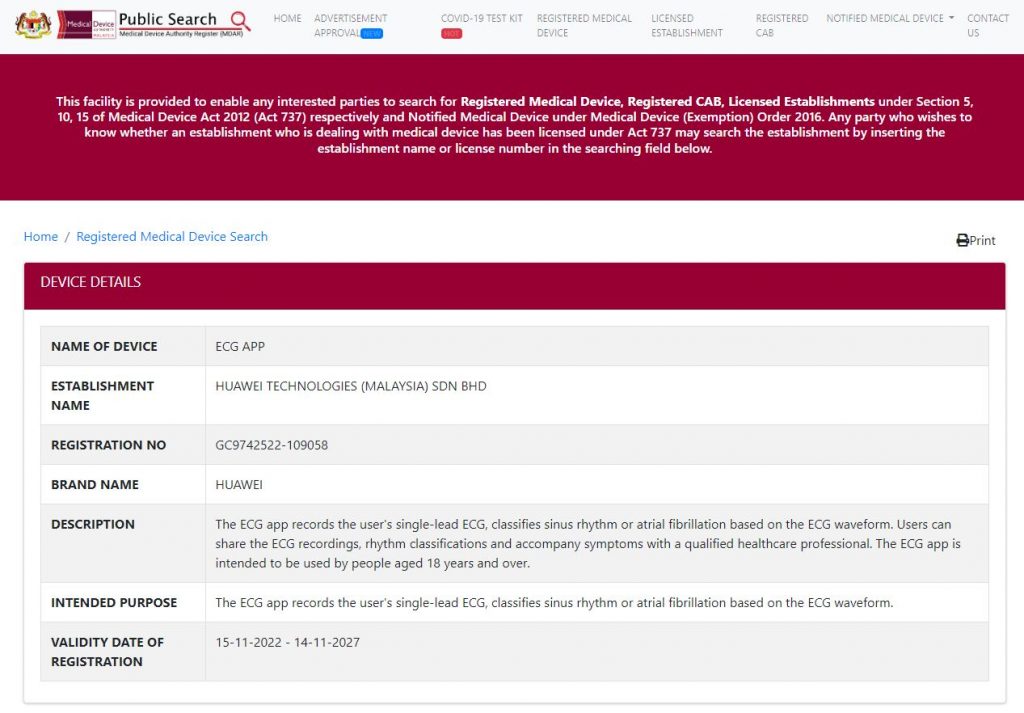This screenshot has height=713, width=1024.
Task: Expand the Notified Medical Device dropdown
Action: coord(889,18)
